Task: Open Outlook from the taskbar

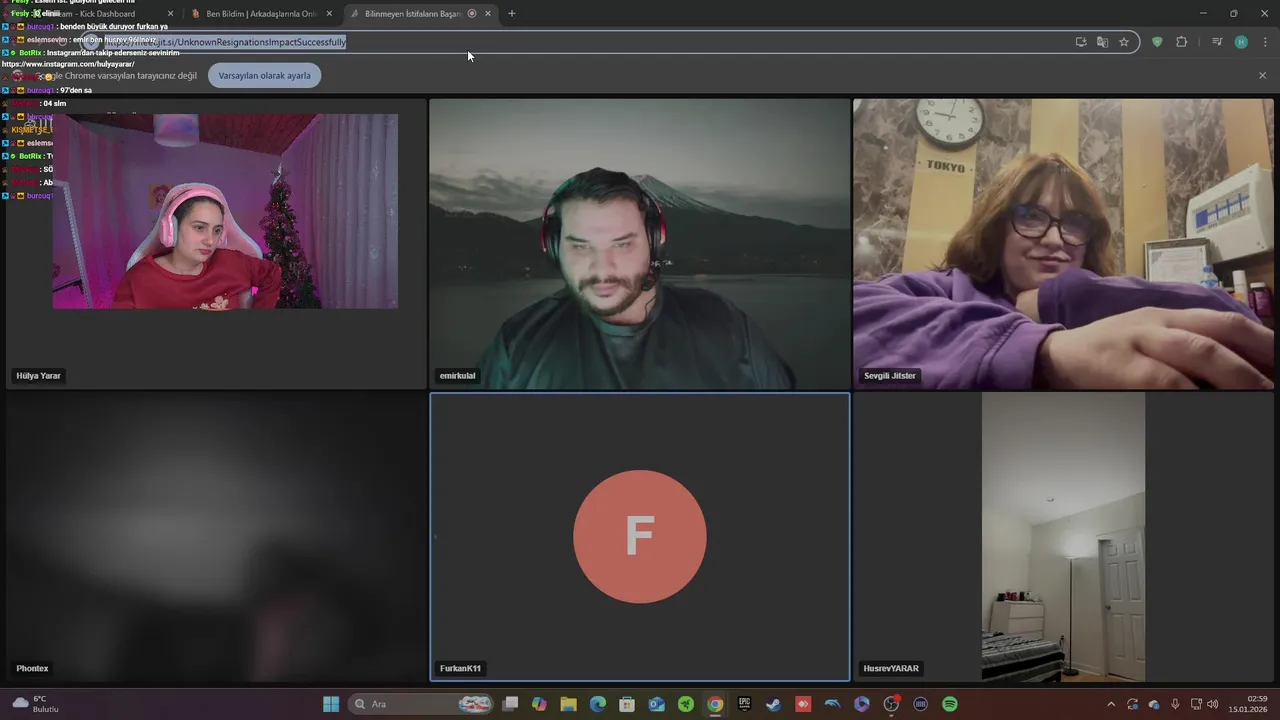Action: pos(657,704)
